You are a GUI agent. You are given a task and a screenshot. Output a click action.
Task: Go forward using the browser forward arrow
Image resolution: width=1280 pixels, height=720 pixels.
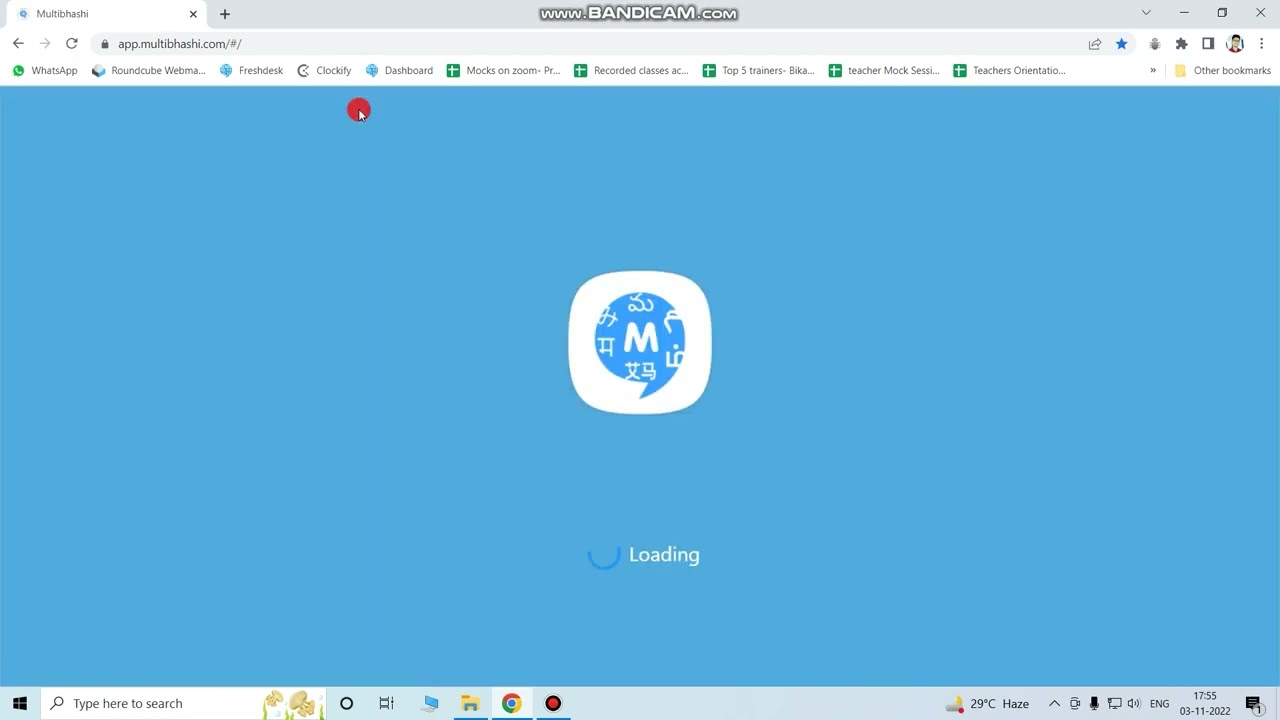coord(45,44)
